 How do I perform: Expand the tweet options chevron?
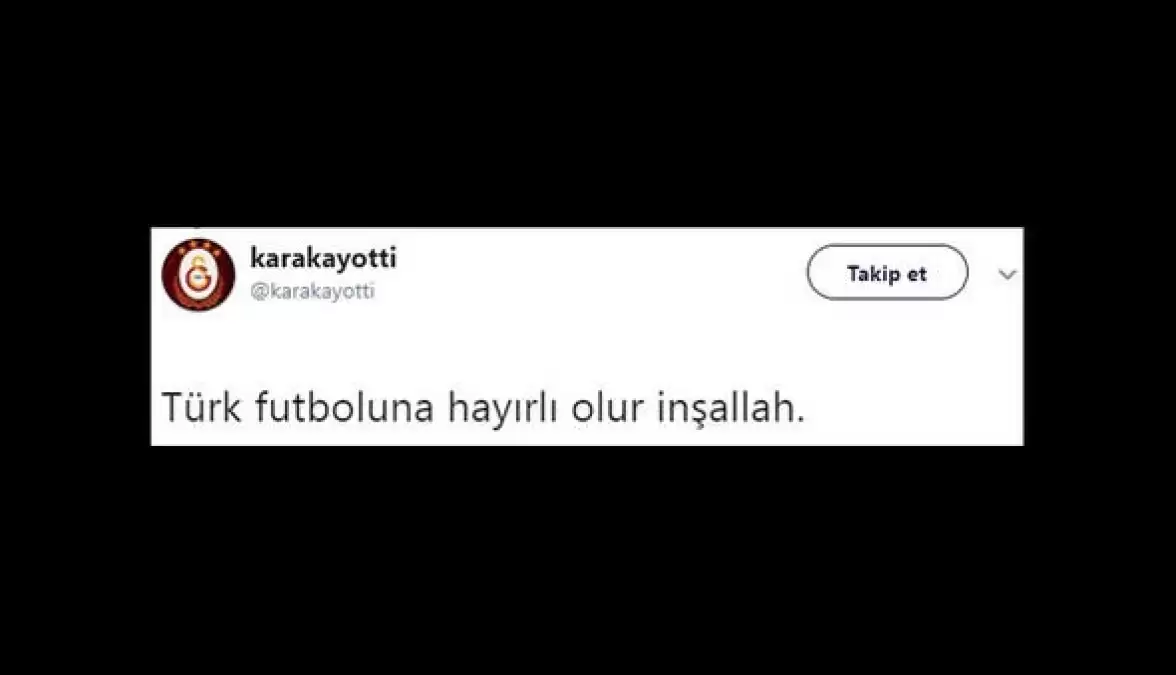coord(1007,274)
